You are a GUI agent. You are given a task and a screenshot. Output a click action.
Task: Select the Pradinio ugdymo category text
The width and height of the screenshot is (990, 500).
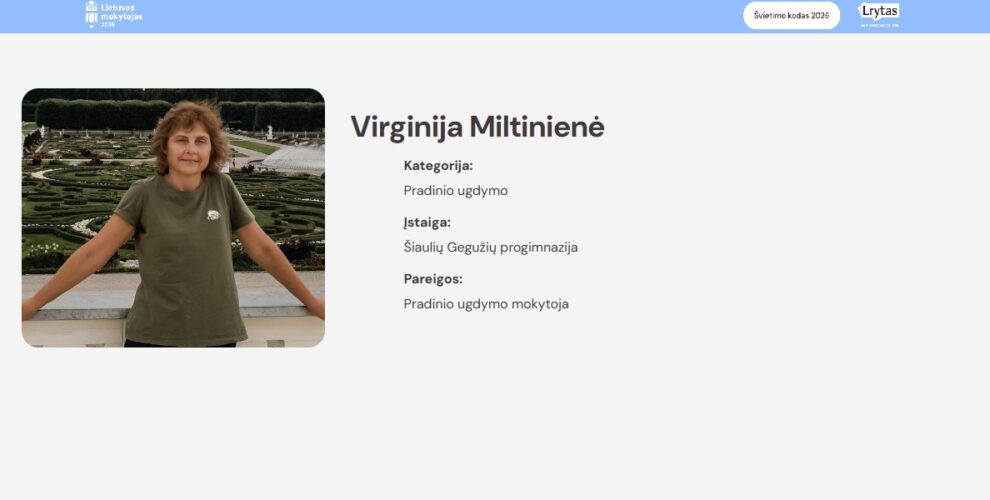tap(455, 191)
